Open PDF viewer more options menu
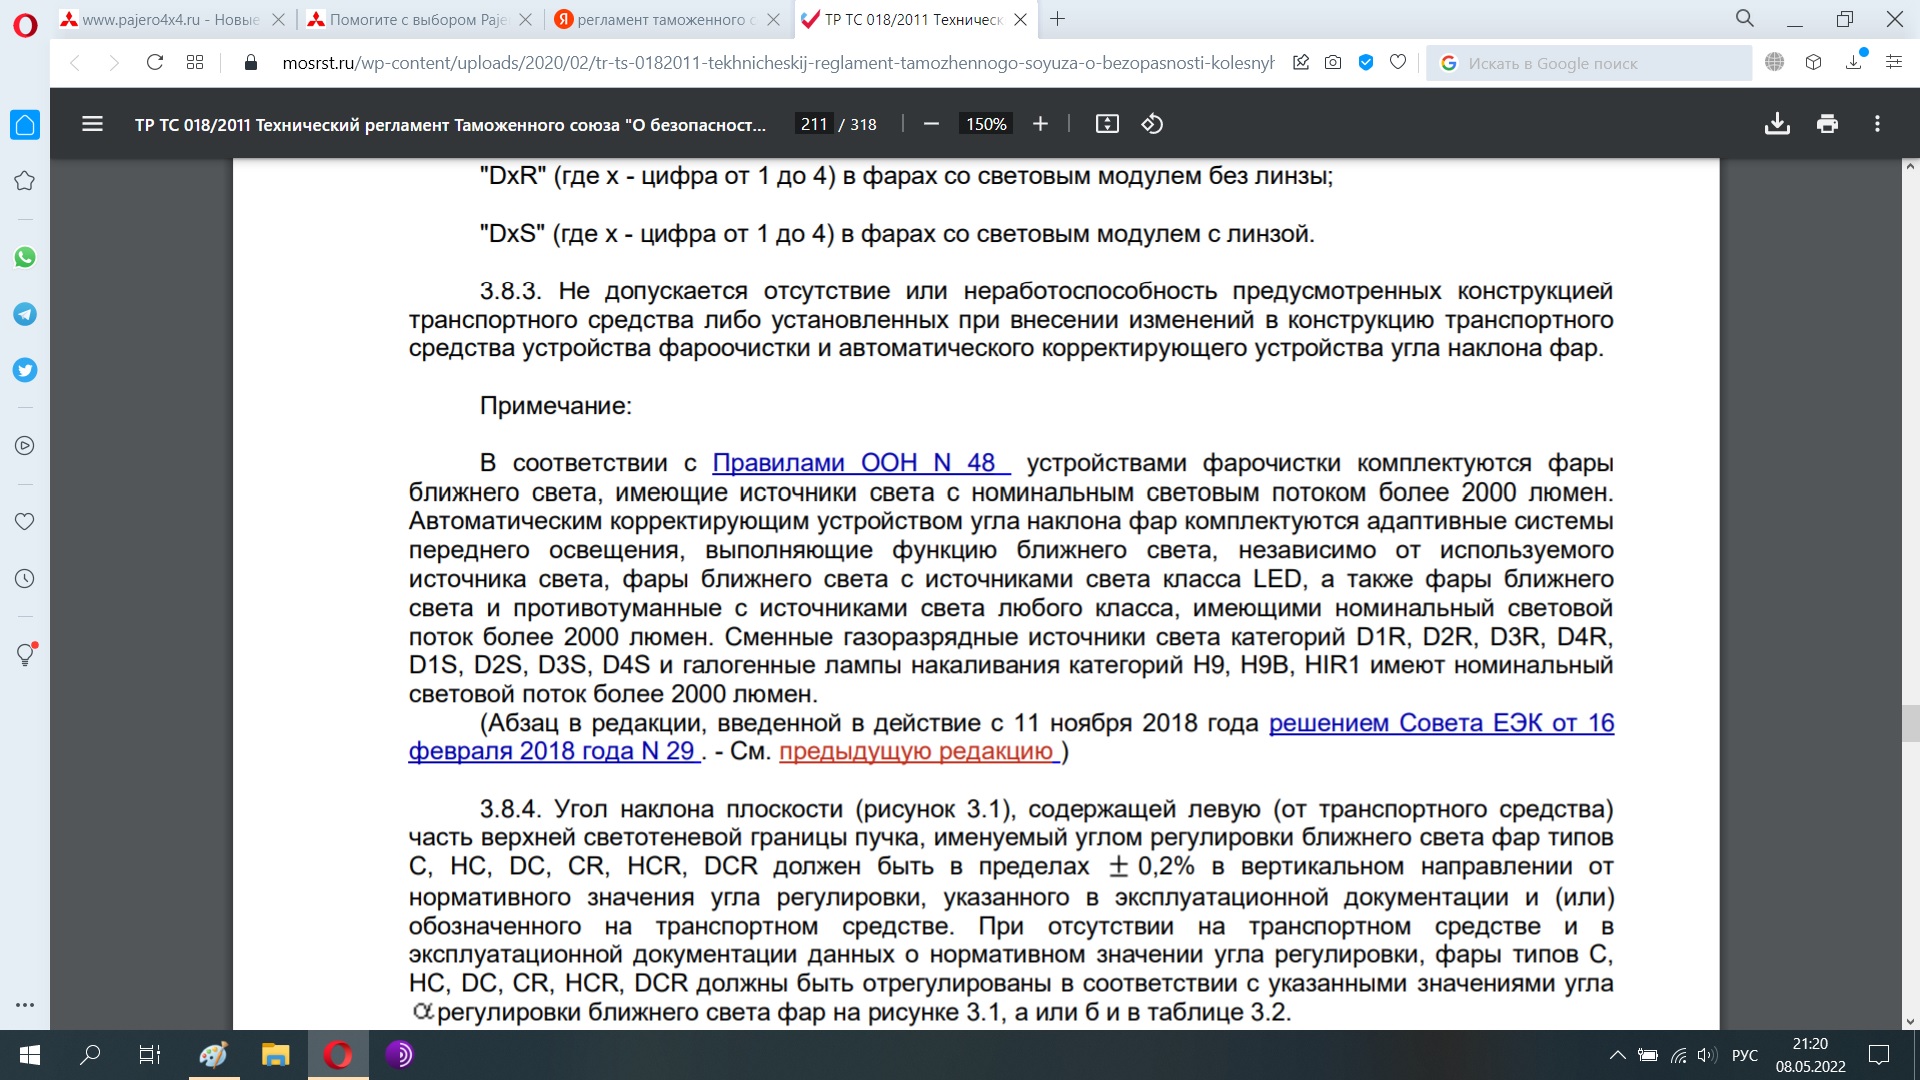Viewport: 1920px width, 1080px height. point(1877,124)
